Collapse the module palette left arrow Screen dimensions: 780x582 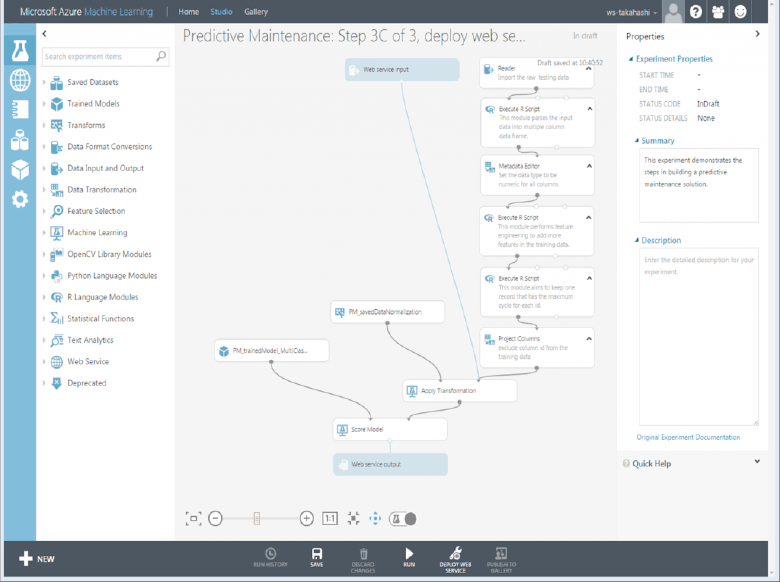coord(44,33)
